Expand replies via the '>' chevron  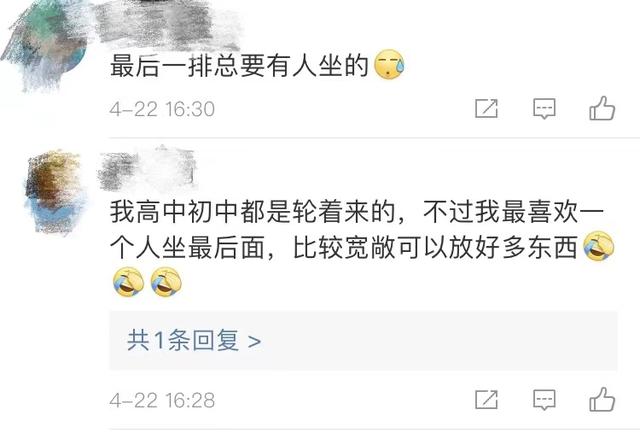pyautogui.click(x=254, y=341)
